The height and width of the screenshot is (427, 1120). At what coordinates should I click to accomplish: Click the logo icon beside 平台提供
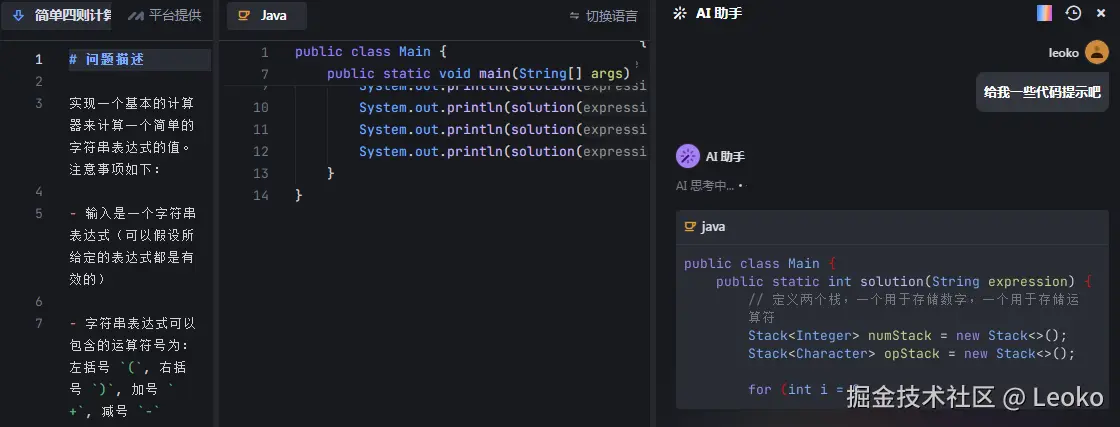coord(136,15)
